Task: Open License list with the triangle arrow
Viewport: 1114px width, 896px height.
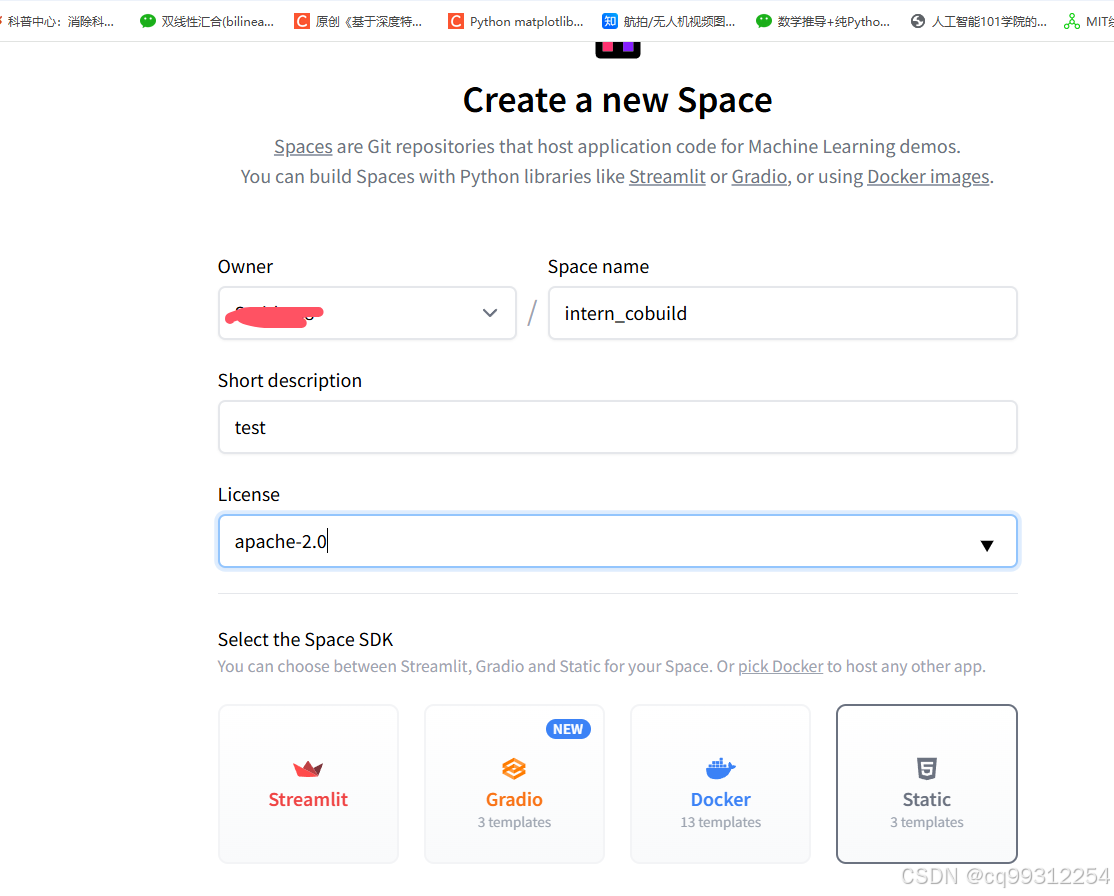Action: tap(987, 545)
